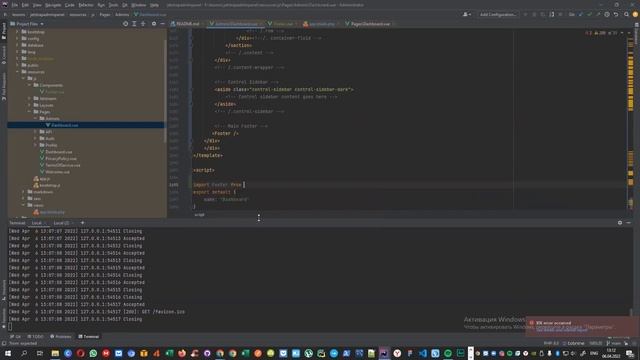
Task: Switch to the Local (2) terminal tab
Action: [61, 223]
